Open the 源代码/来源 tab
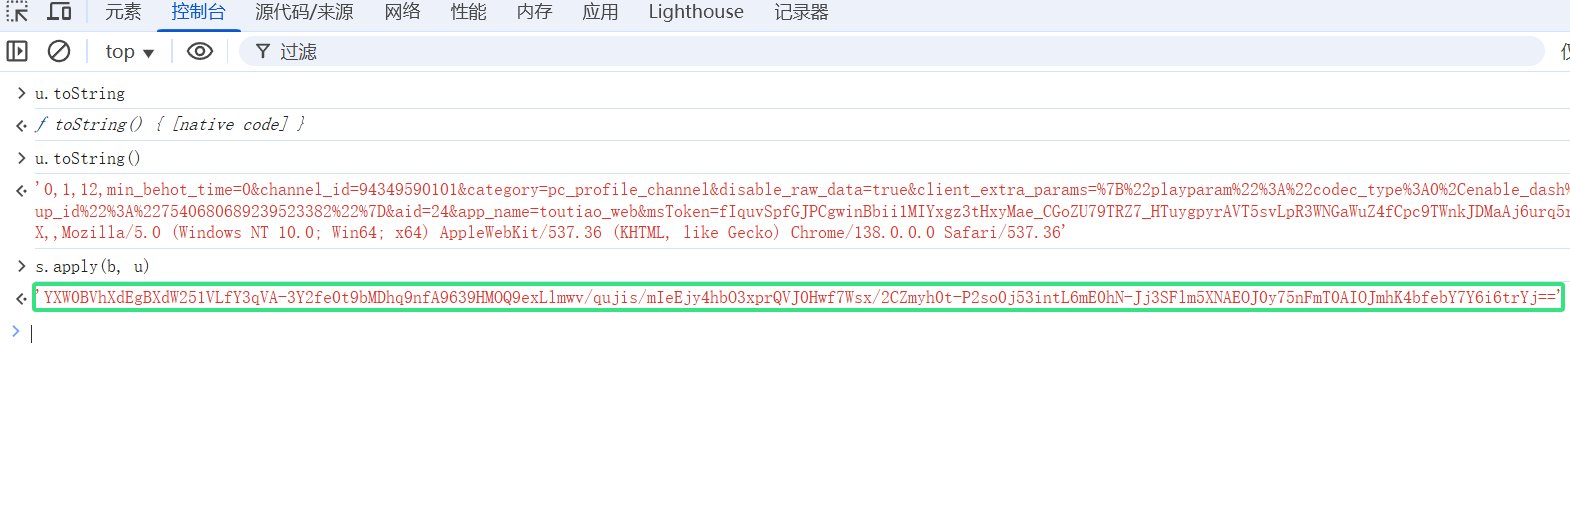 (x=304, y=12)
